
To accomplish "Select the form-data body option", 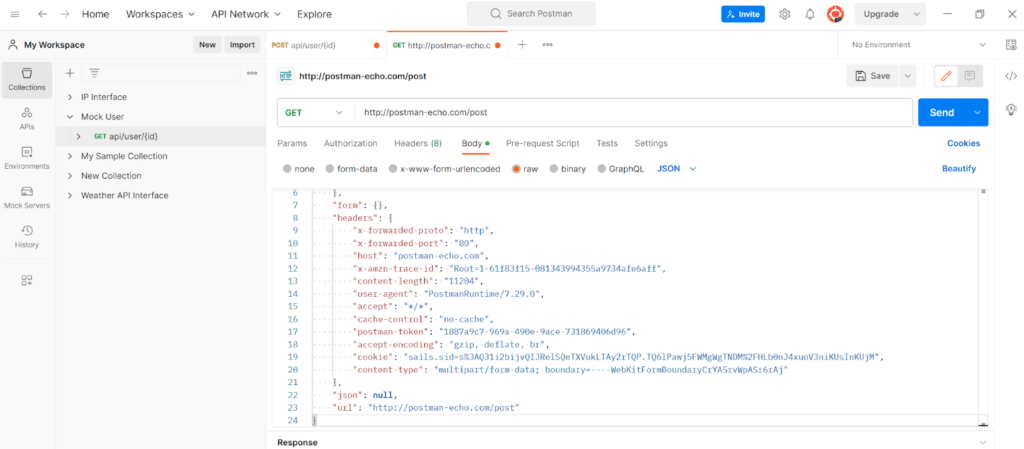I will (350, 169).
